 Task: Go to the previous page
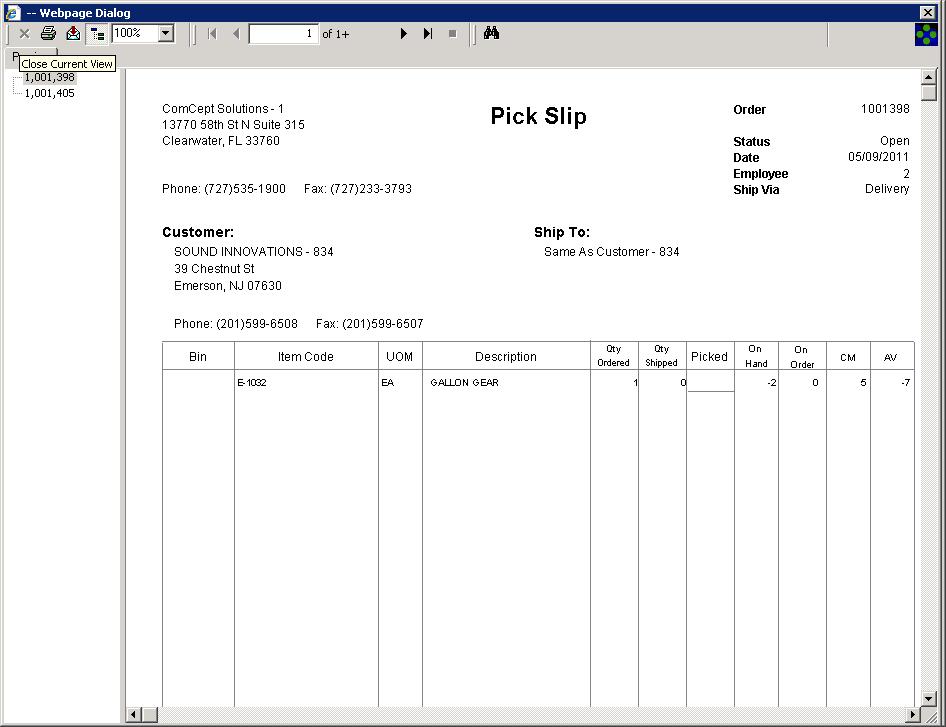[x=236, y=34]
